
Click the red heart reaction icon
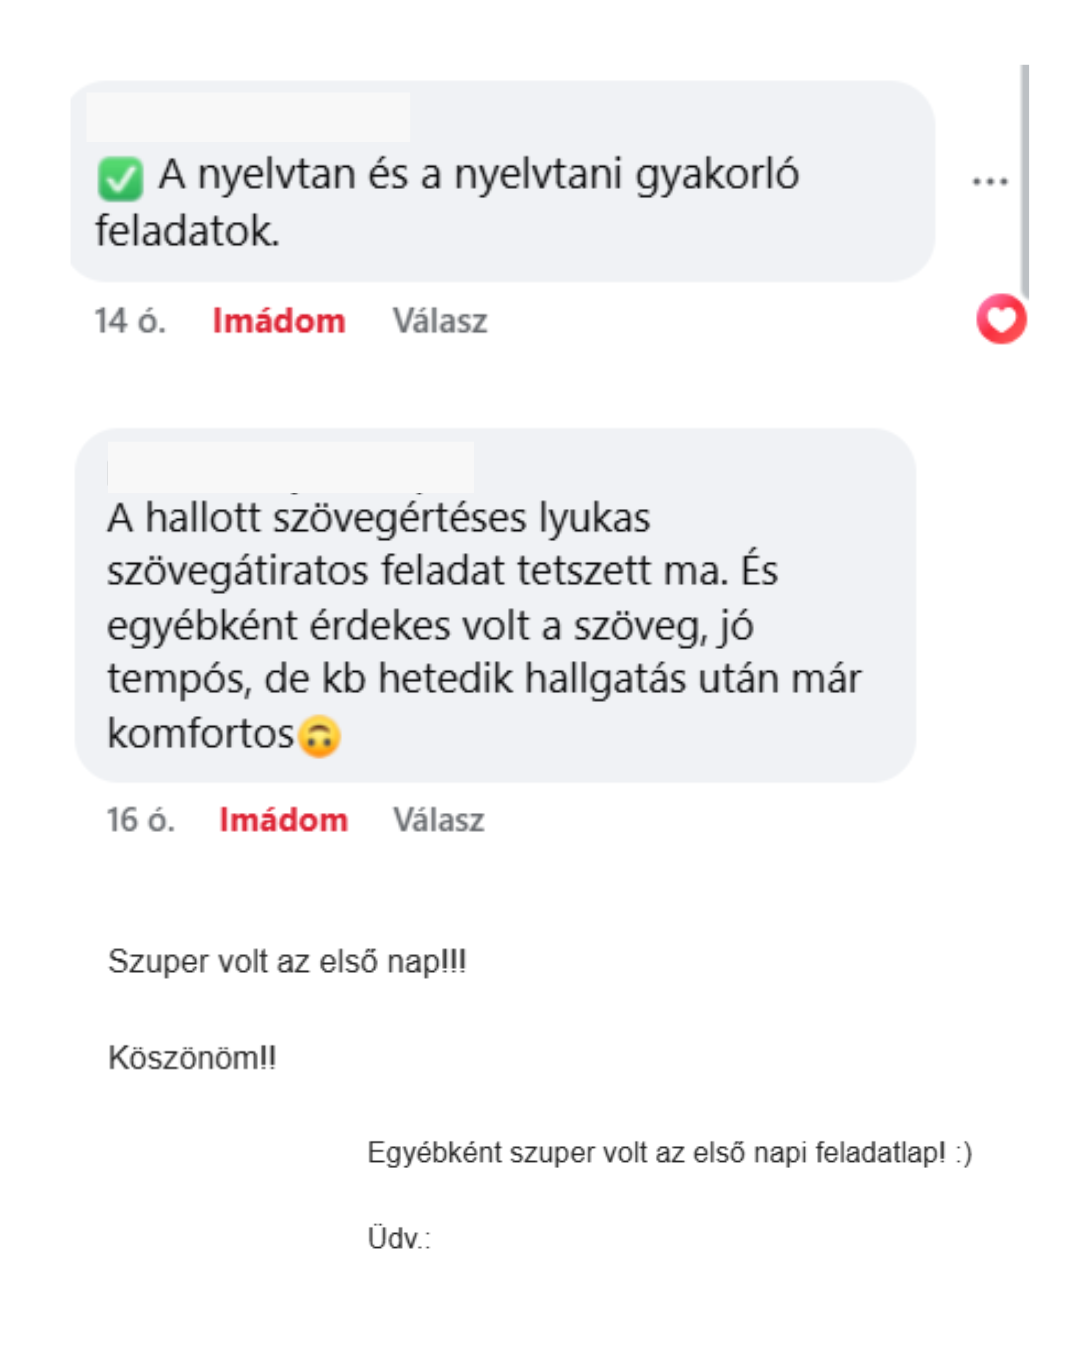click(x=1001, y=320)
